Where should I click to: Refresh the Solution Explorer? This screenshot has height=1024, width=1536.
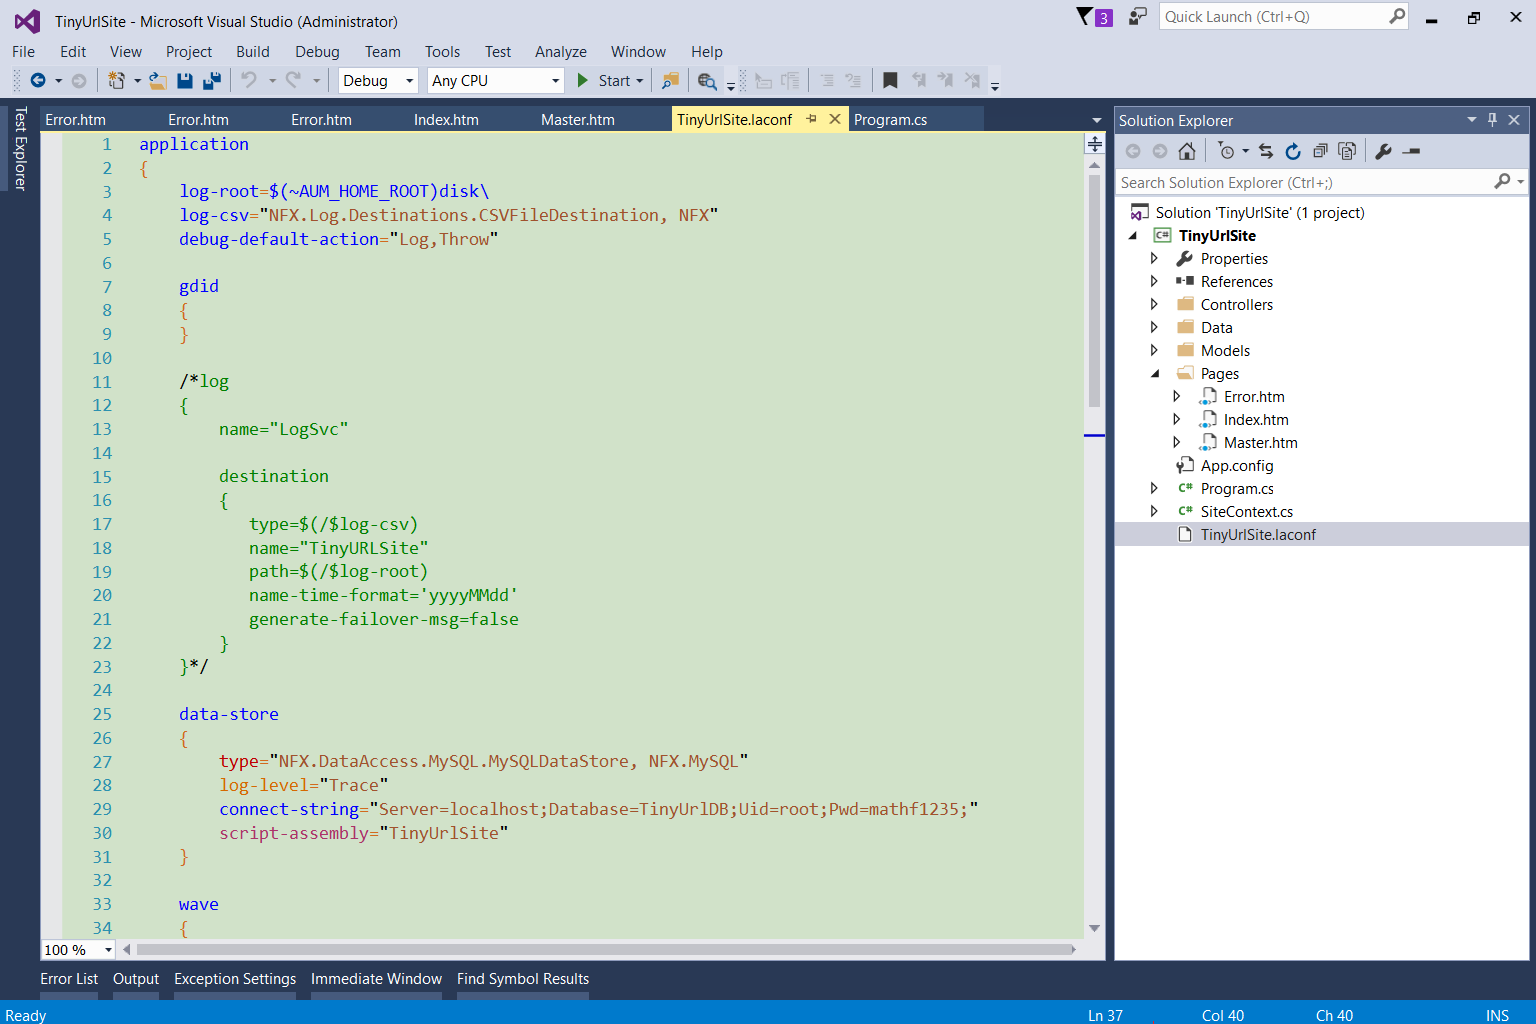click(x=1293, y=151)
